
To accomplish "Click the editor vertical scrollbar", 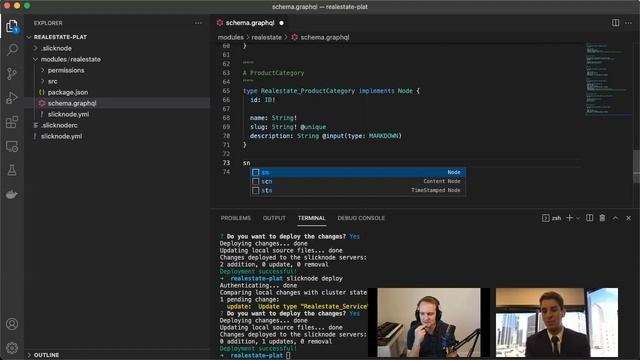I will click(636, 167).
